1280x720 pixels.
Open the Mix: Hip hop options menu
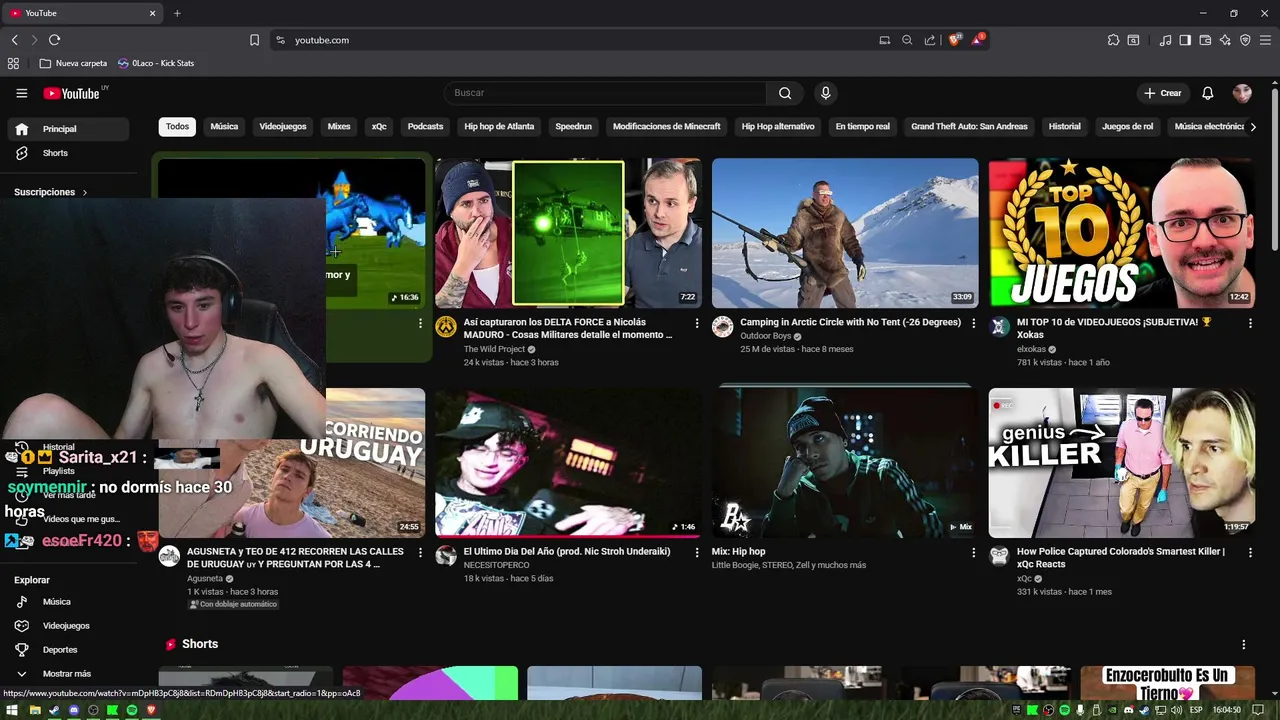pos(974,552)
